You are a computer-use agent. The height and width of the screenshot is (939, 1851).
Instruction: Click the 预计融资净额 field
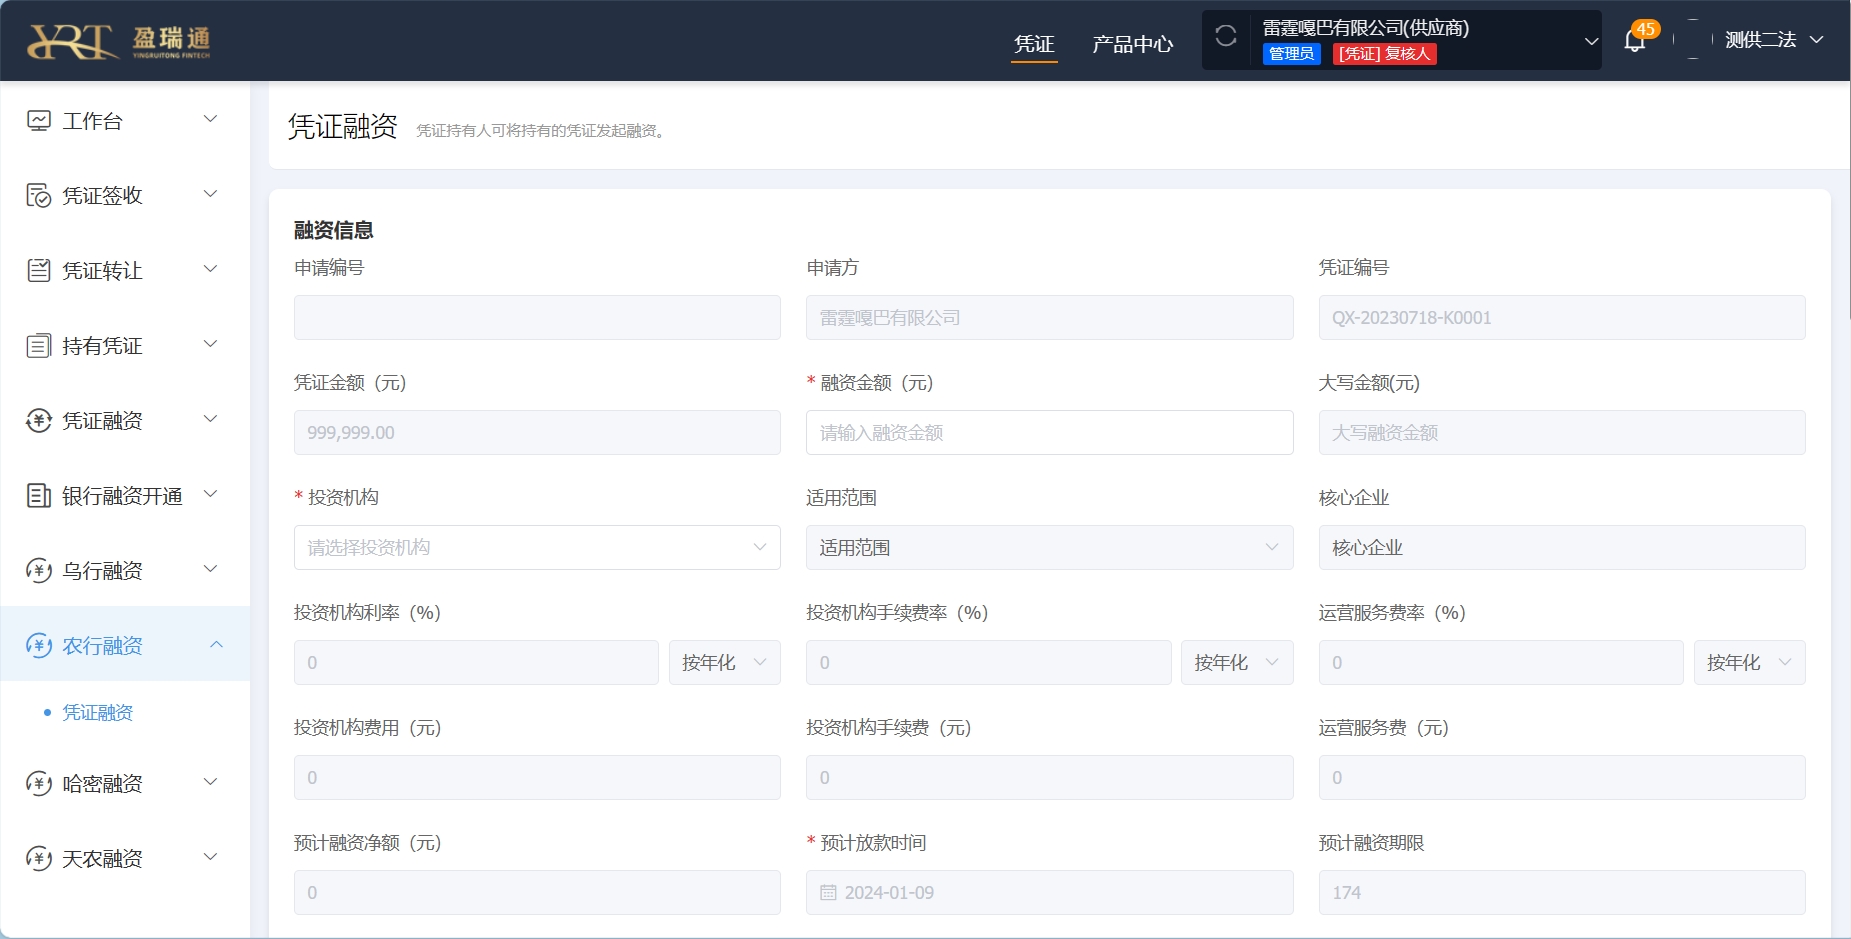[x=537, y=892]
